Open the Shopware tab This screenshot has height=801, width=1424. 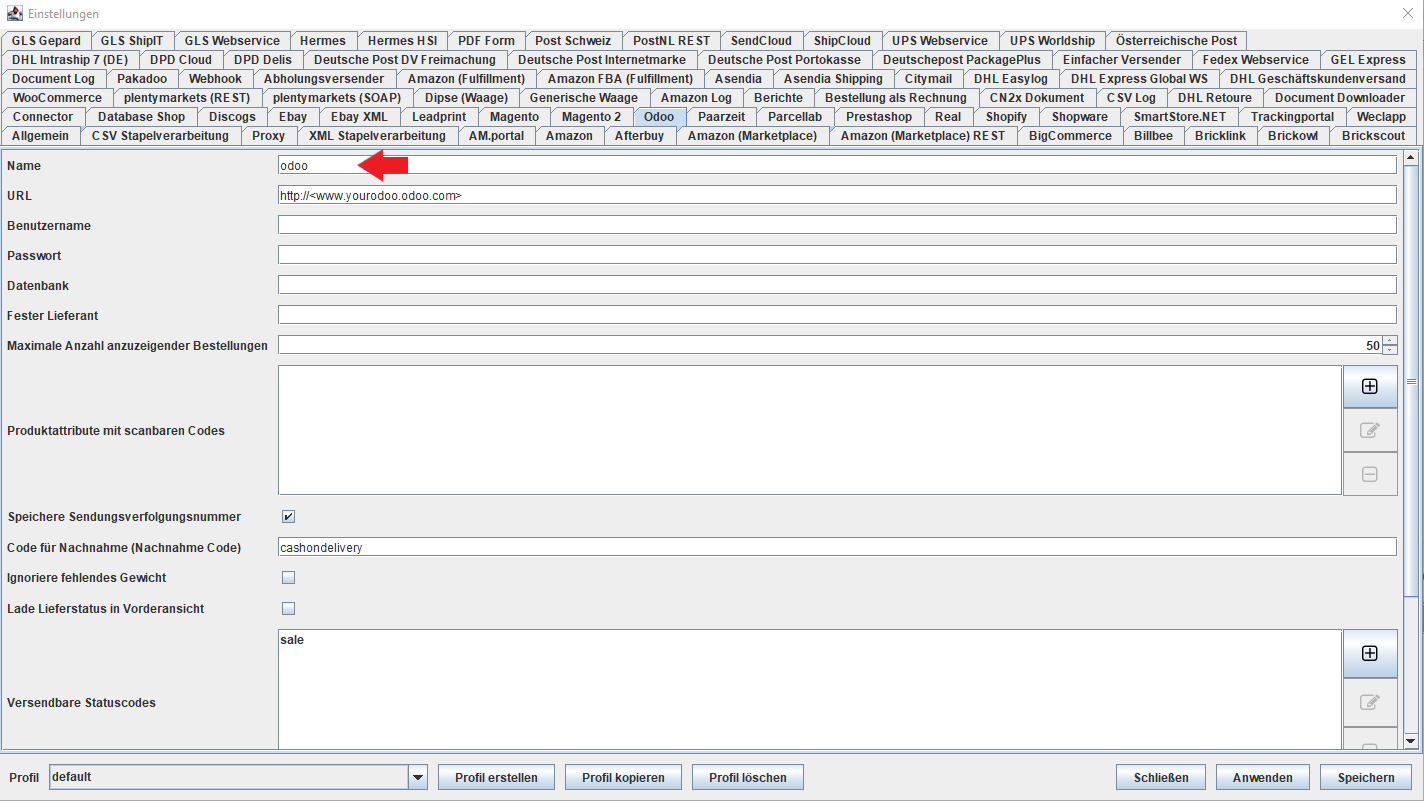(1080, 117)
